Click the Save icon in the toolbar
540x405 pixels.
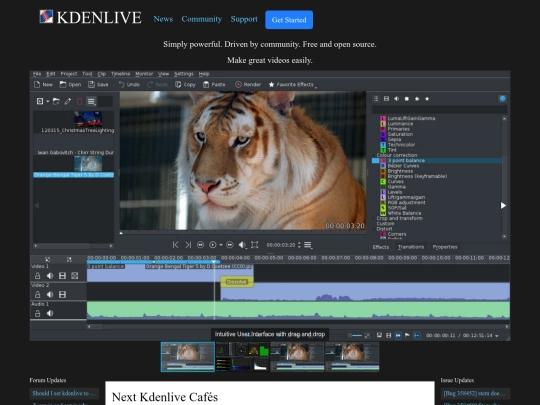pos(91,84)
